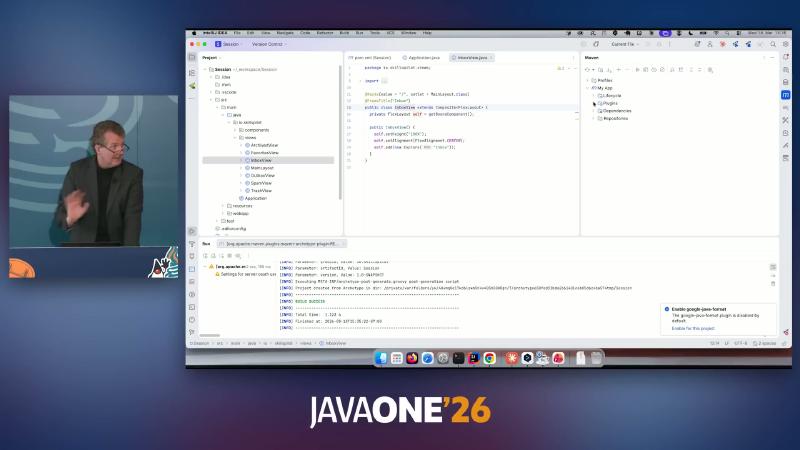Click the Add Maven project plus icon
This screenshot has height=450, width=800.
click(x=618, y=70)
